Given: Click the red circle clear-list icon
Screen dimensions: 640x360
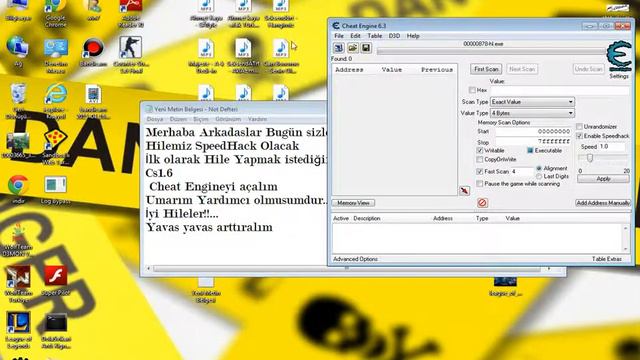Looking at the screenshot, I should (x=482, y=202).
